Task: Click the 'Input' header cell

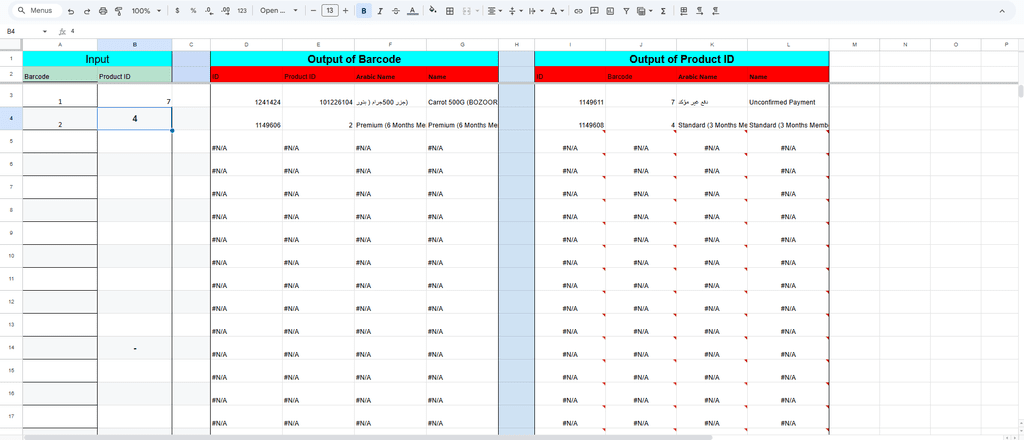Action: [97, 59]
